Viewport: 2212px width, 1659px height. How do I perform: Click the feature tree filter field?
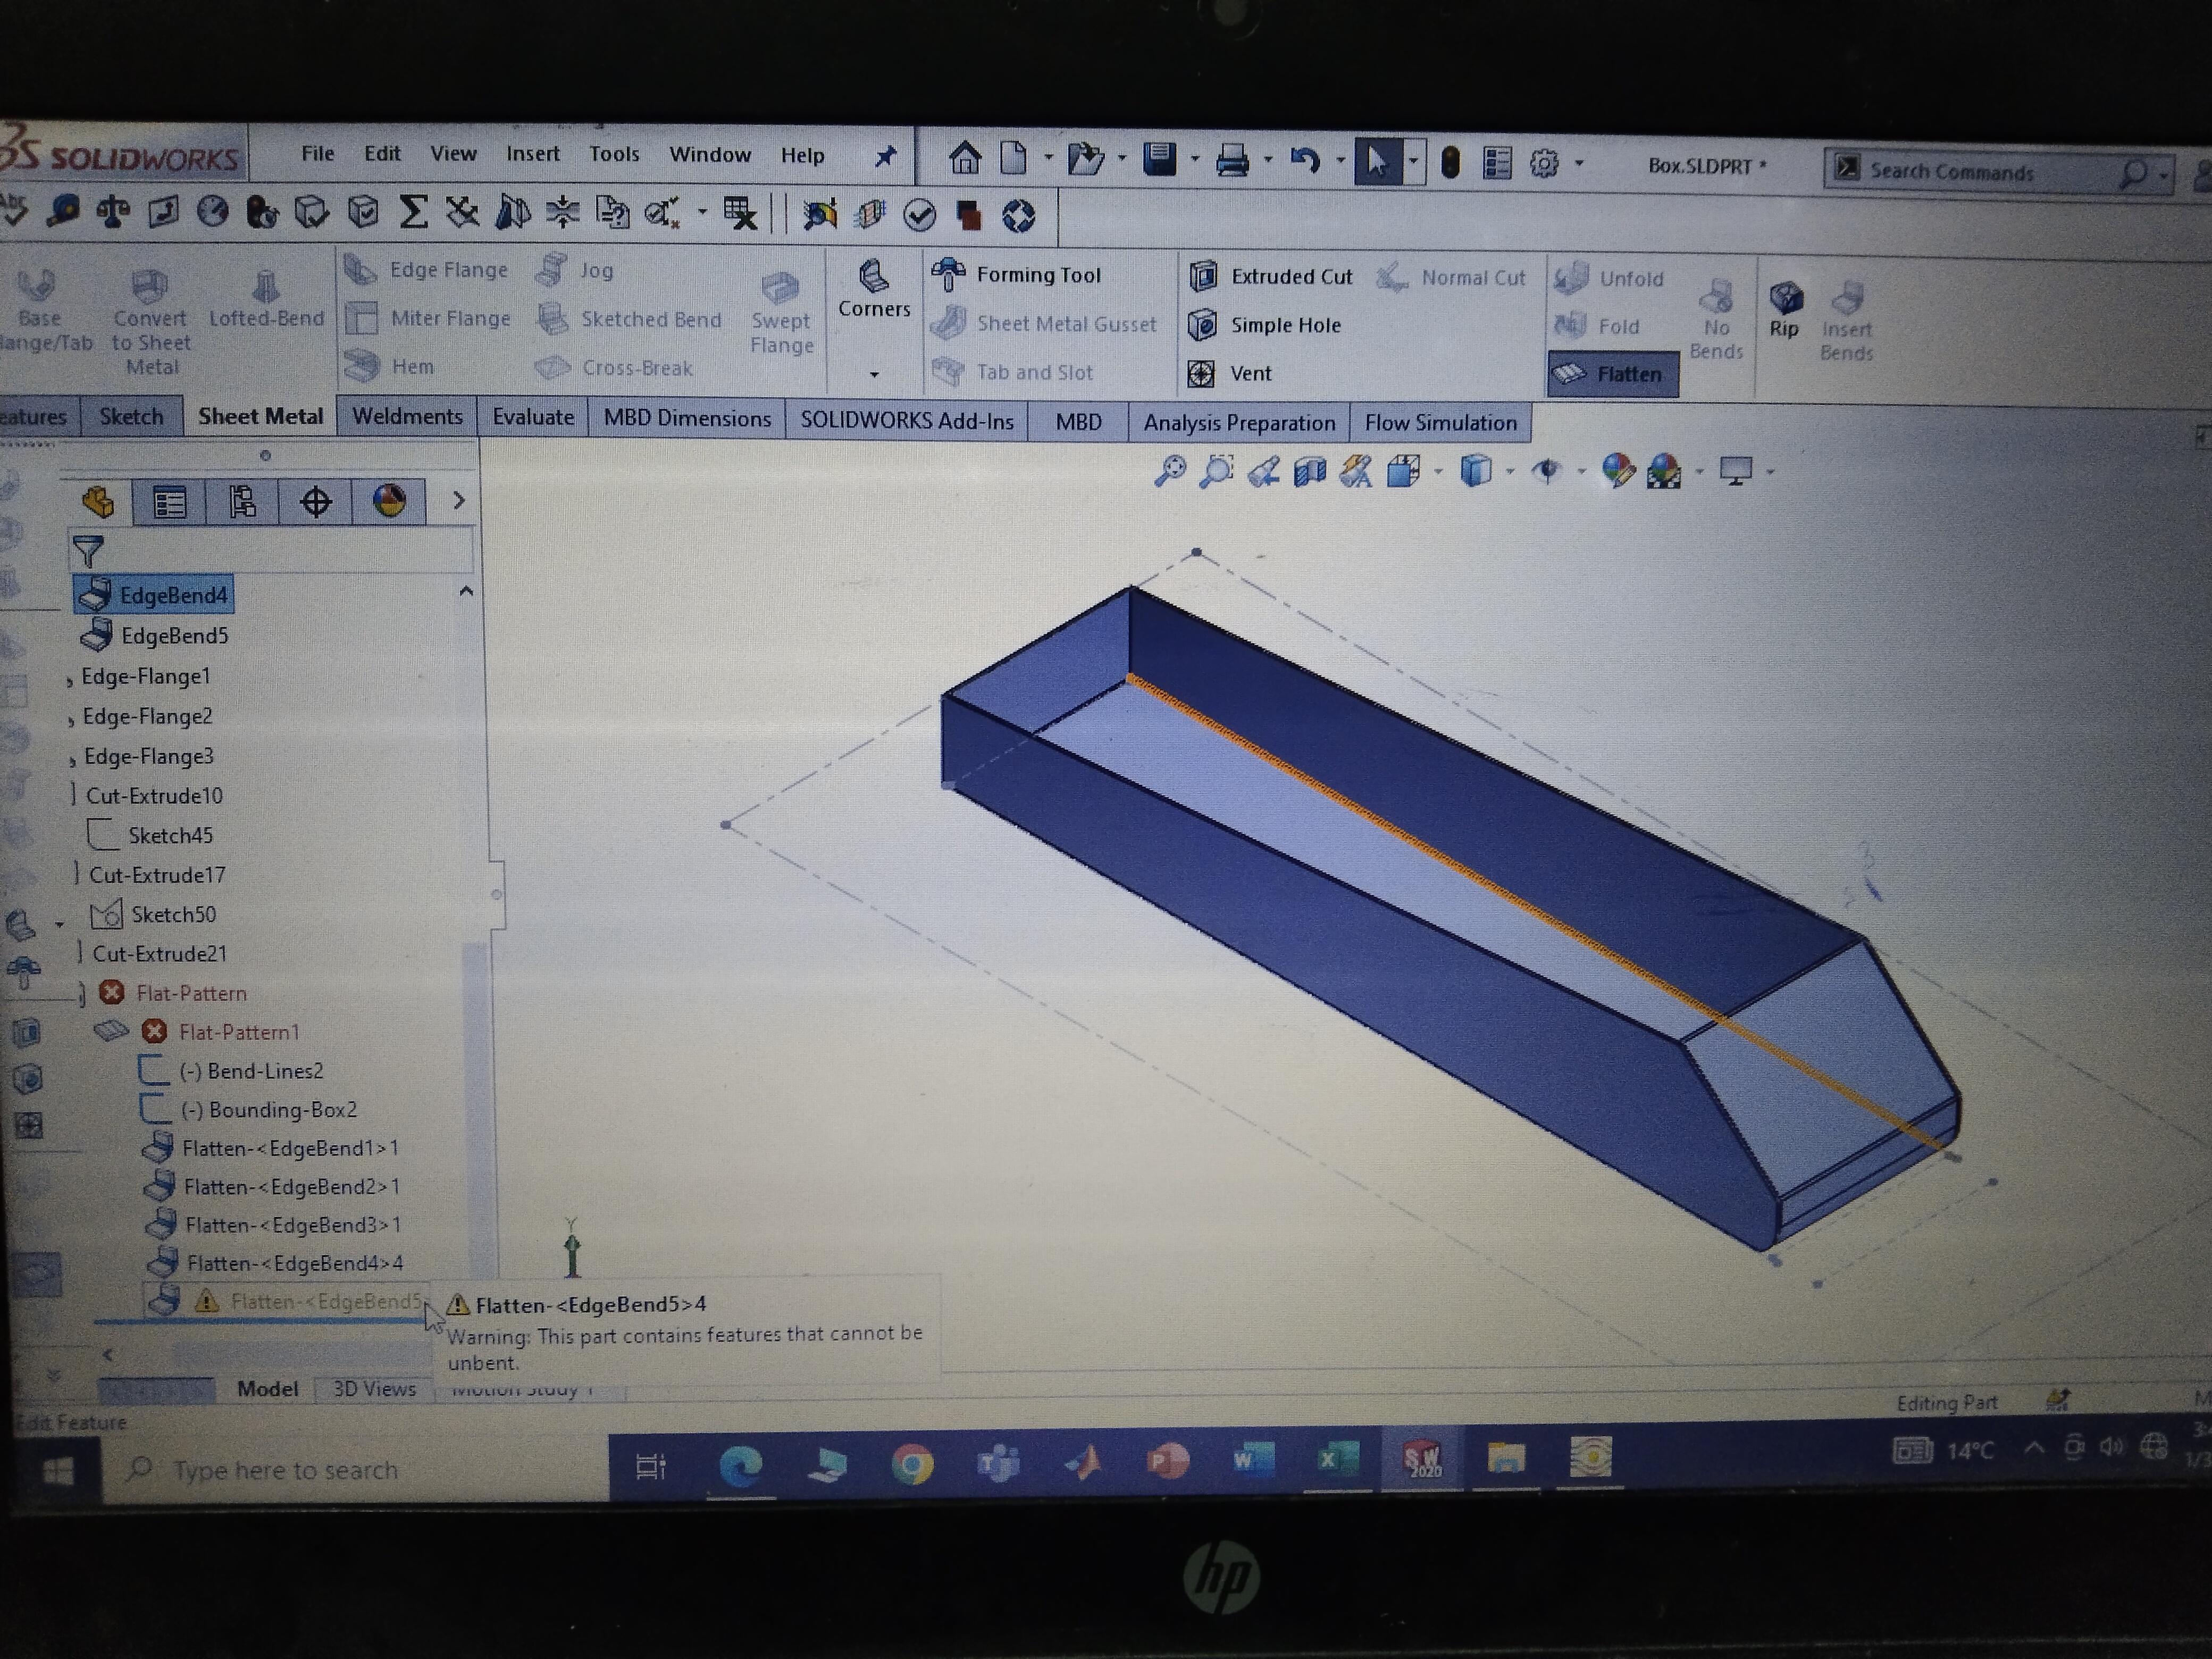click(x=272, y=551)
